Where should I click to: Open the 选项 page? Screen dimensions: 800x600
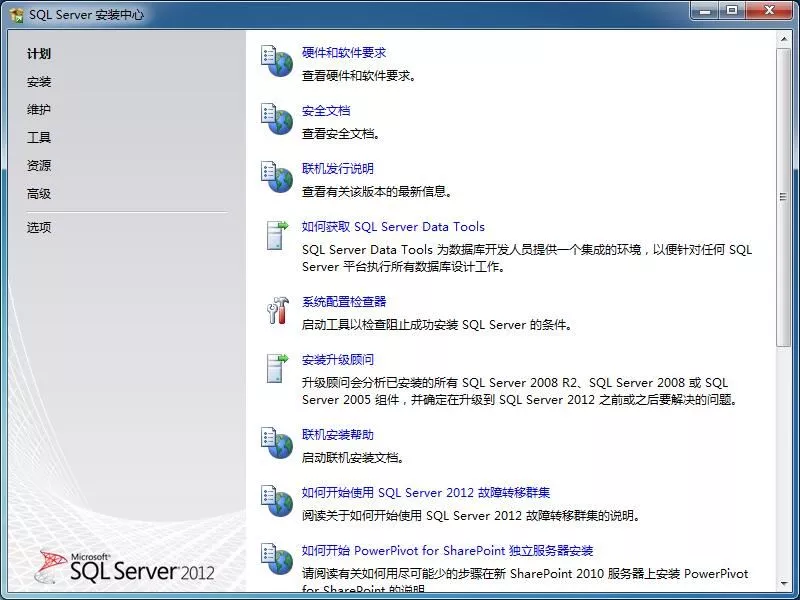(x=39, y=227)
